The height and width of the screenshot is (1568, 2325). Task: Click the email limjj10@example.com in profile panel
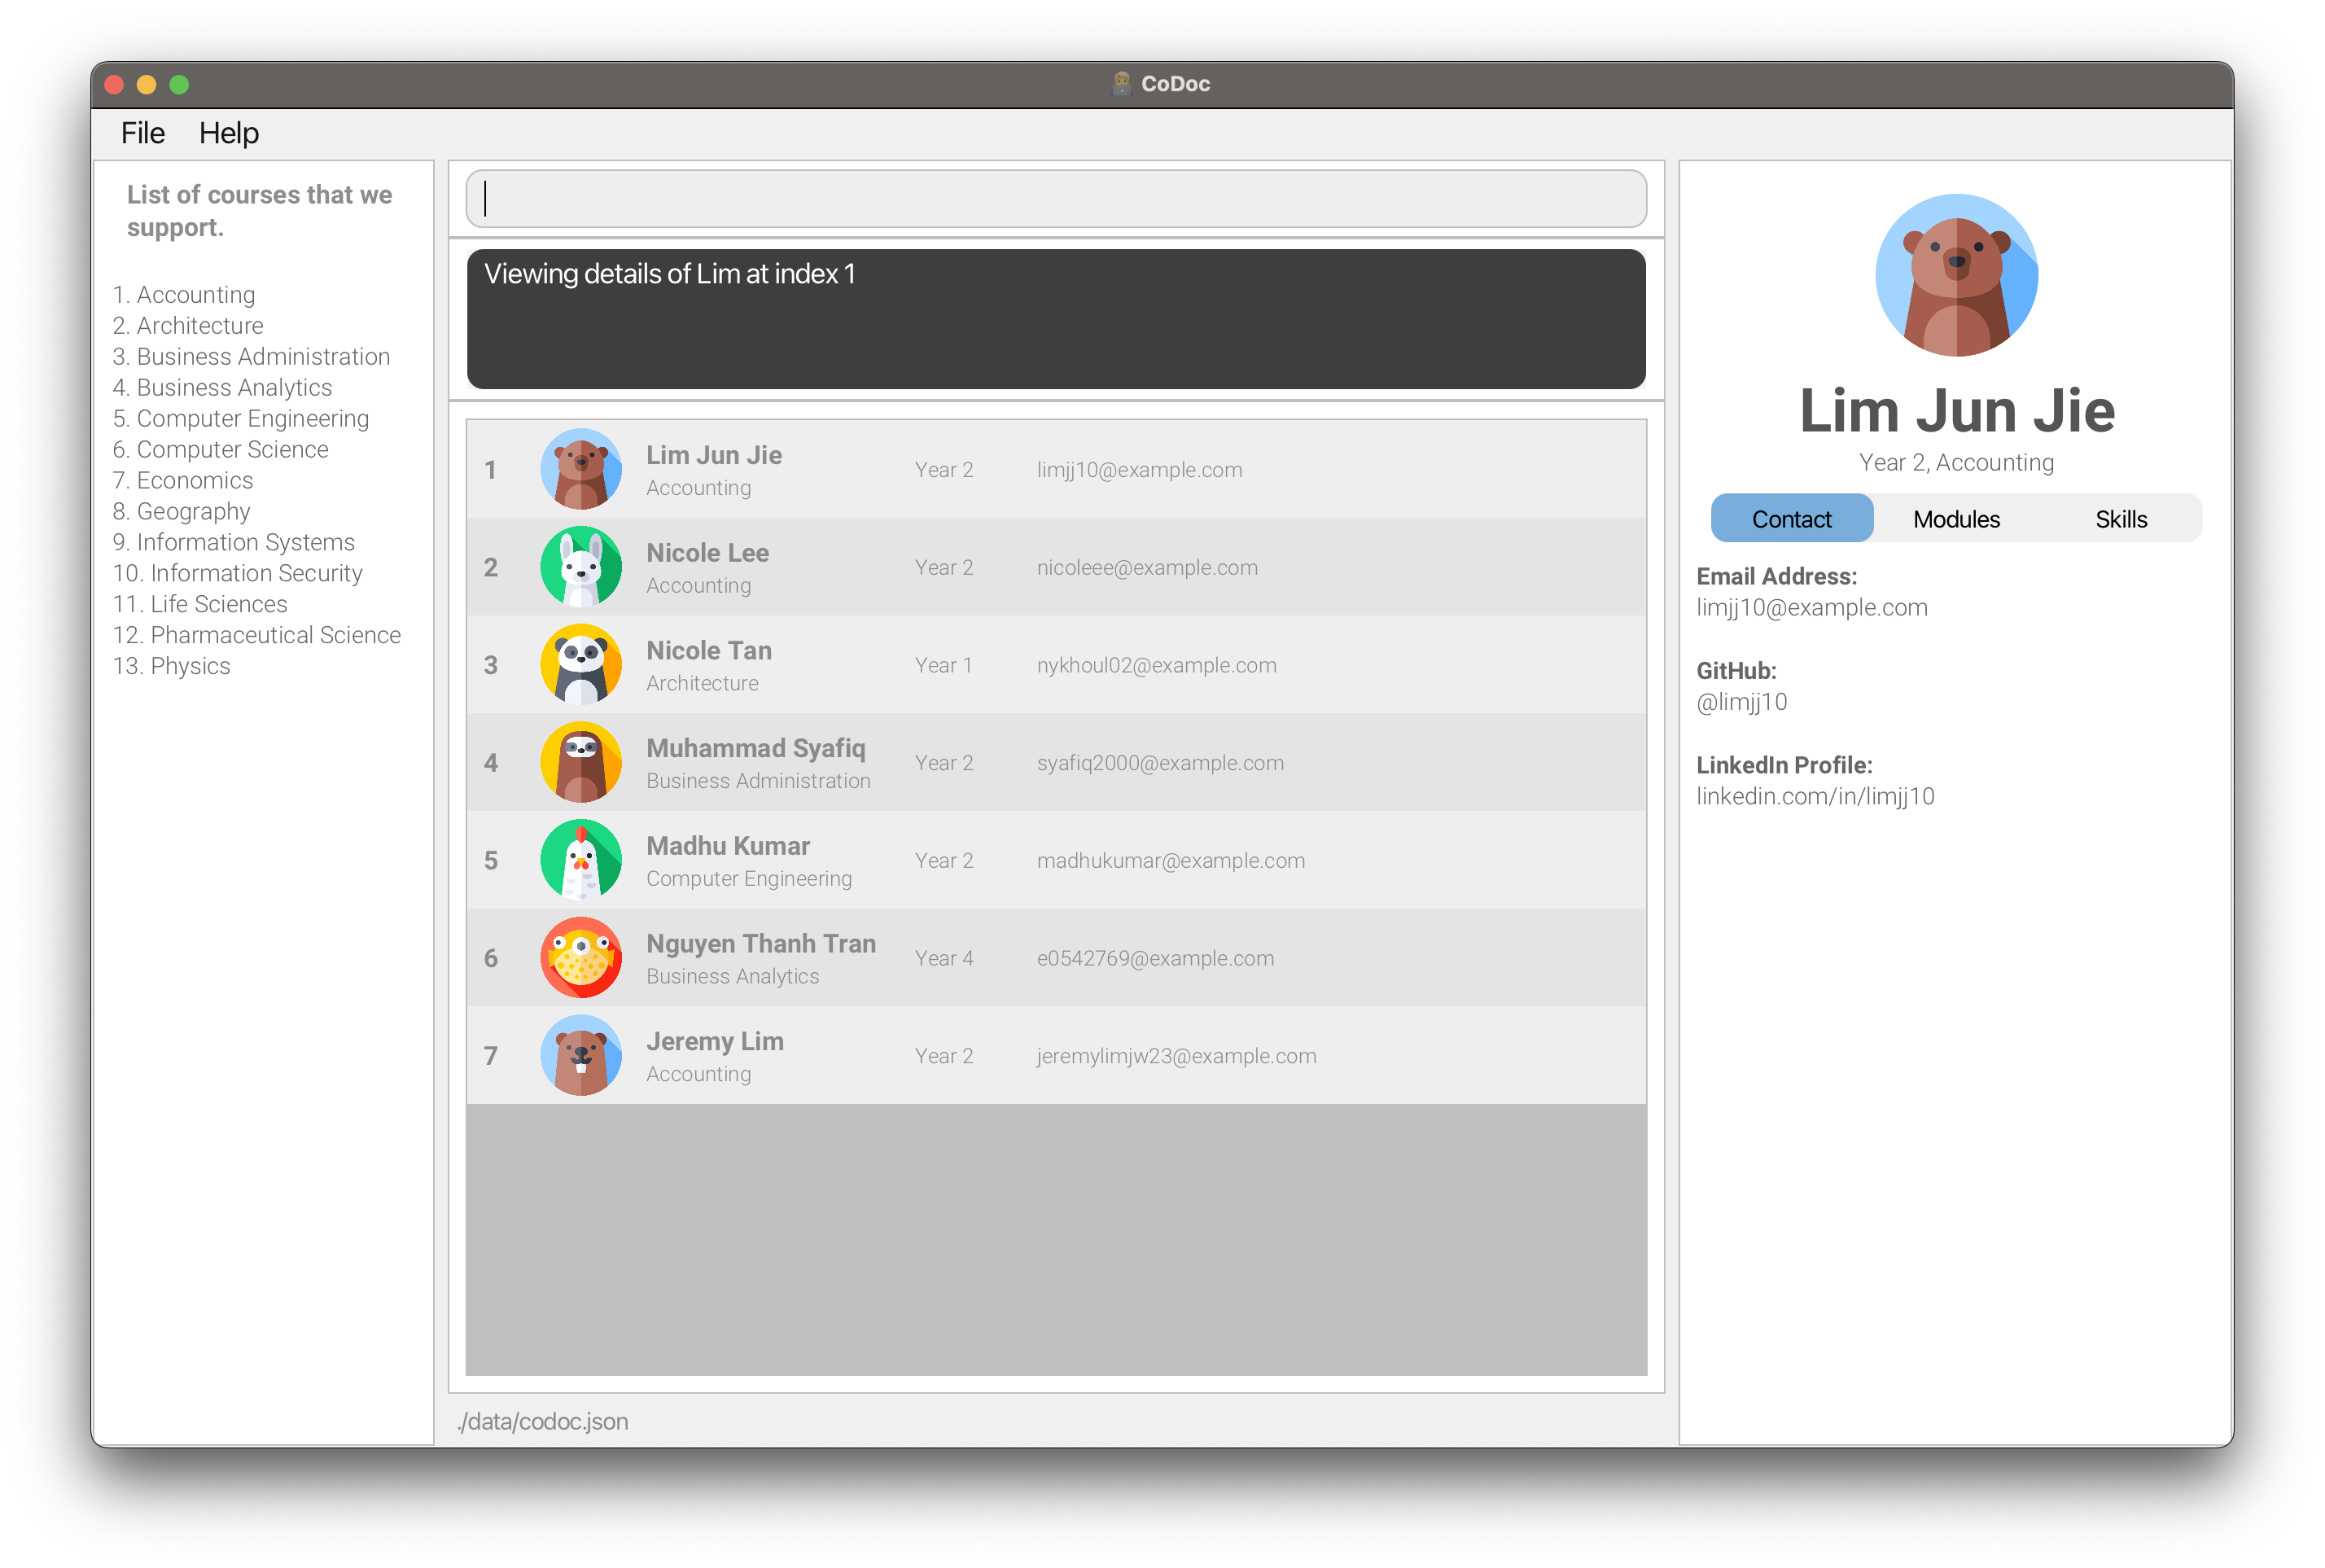pos(1811,607)
